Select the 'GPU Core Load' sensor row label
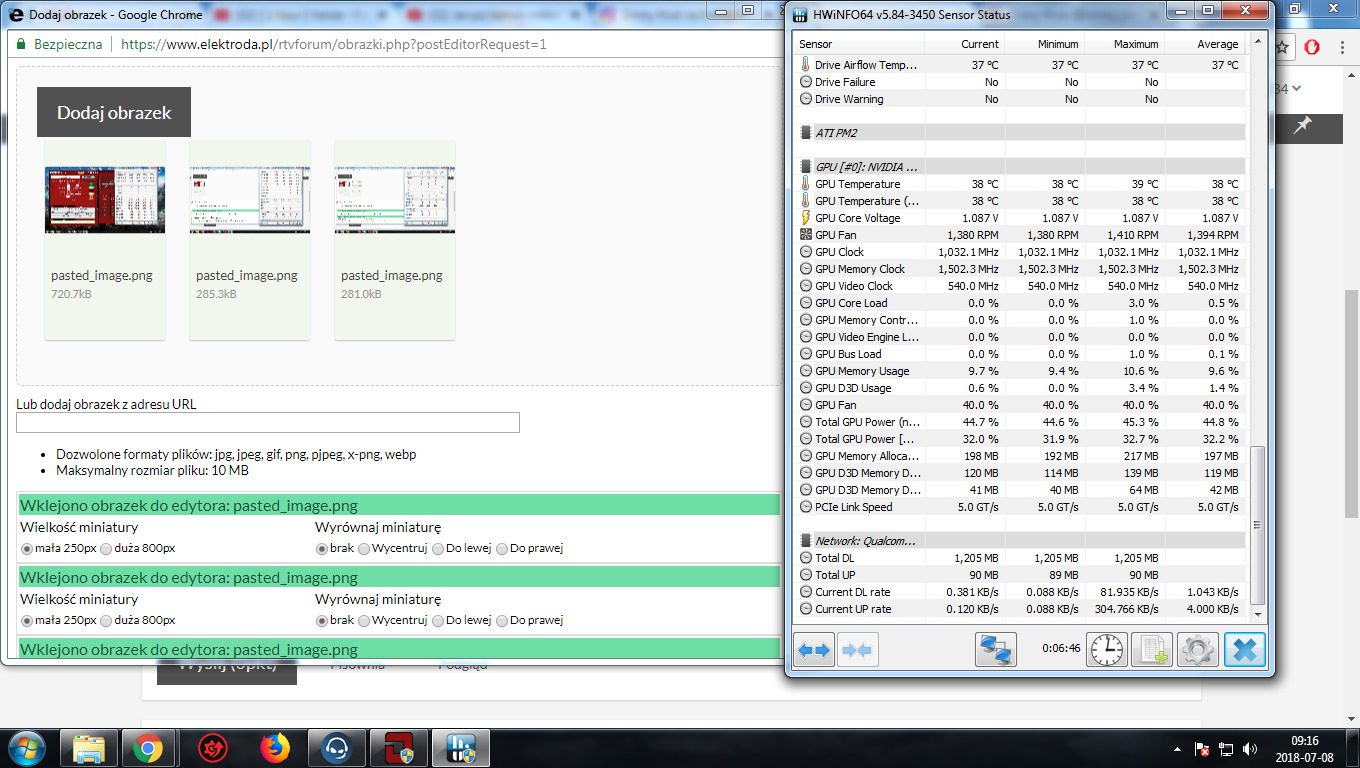Screen dimensions: 1360x768 click(851, 303)
